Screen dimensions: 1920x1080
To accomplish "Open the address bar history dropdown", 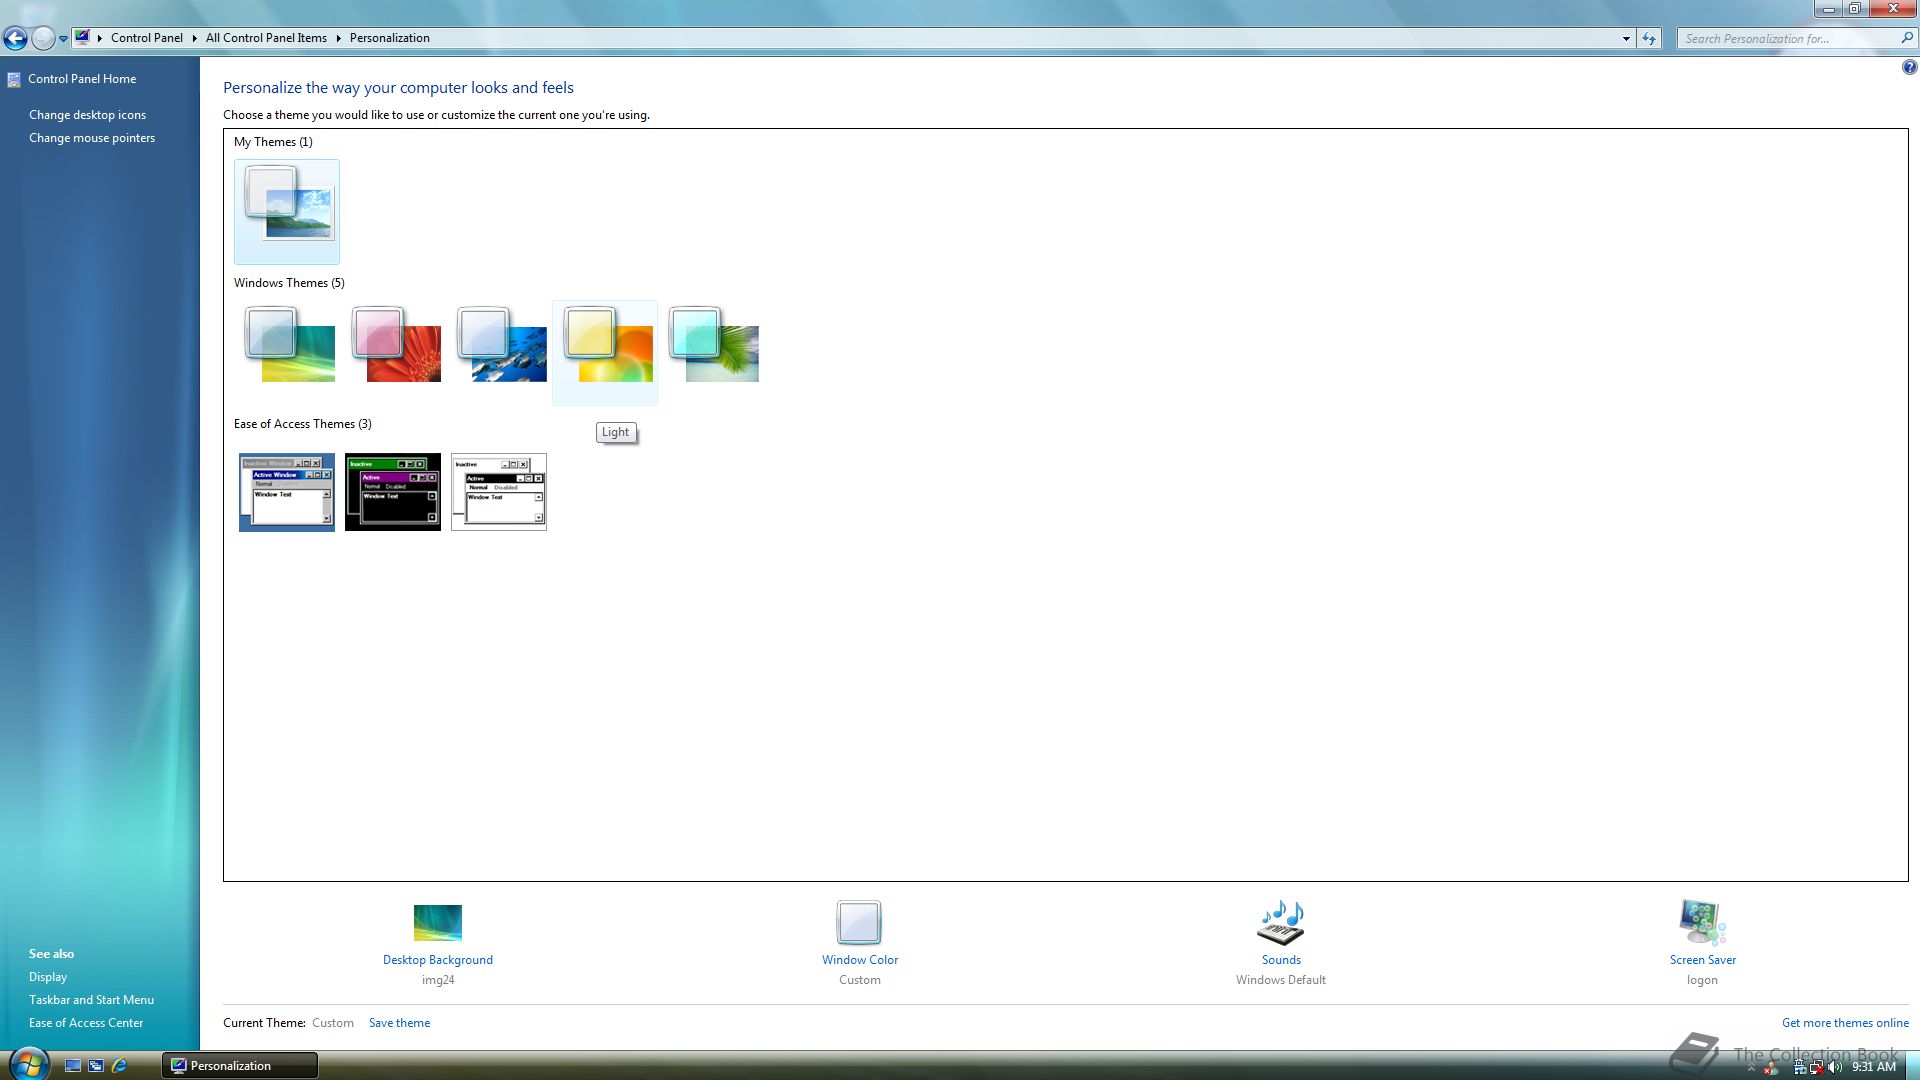I will [1626, 39].
